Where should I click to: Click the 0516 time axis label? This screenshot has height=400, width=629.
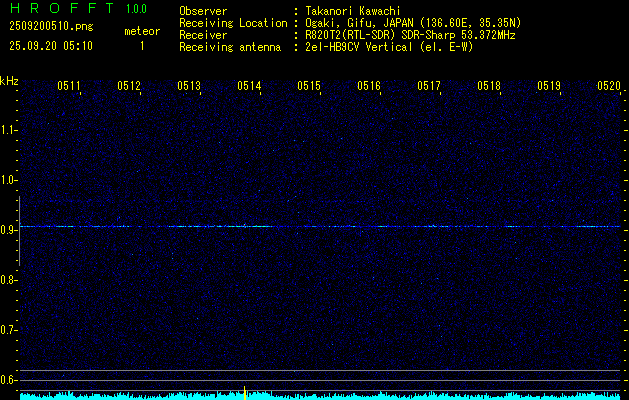[369, 85]
